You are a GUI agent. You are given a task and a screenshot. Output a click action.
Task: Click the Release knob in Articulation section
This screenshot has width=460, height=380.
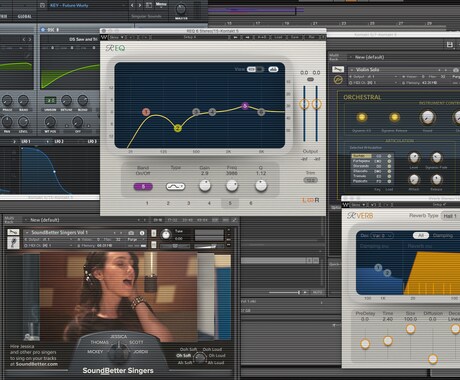436,180
